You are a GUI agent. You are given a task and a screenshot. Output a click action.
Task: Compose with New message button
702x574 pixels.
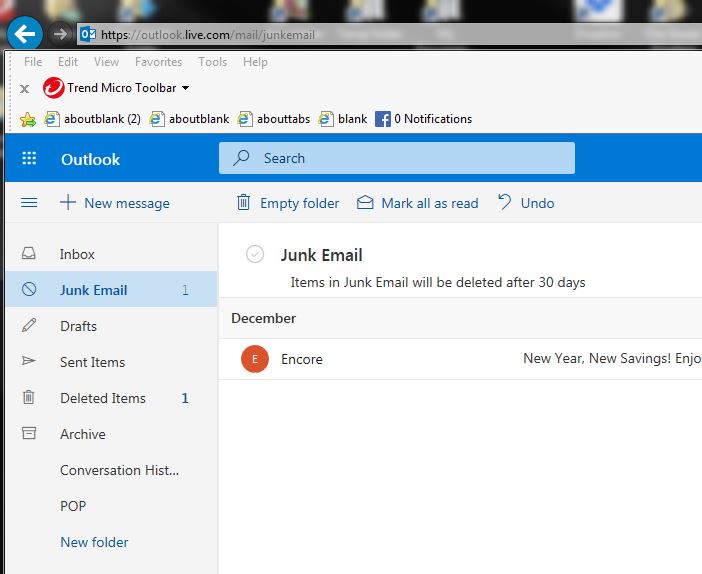pos(115,203)
